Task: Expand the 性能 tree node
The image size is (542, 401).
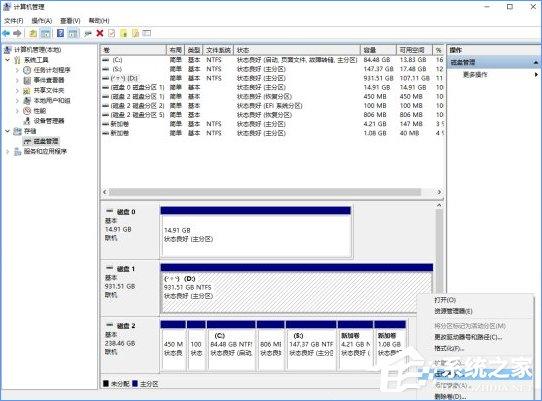Action: click(x=17, y=111)
